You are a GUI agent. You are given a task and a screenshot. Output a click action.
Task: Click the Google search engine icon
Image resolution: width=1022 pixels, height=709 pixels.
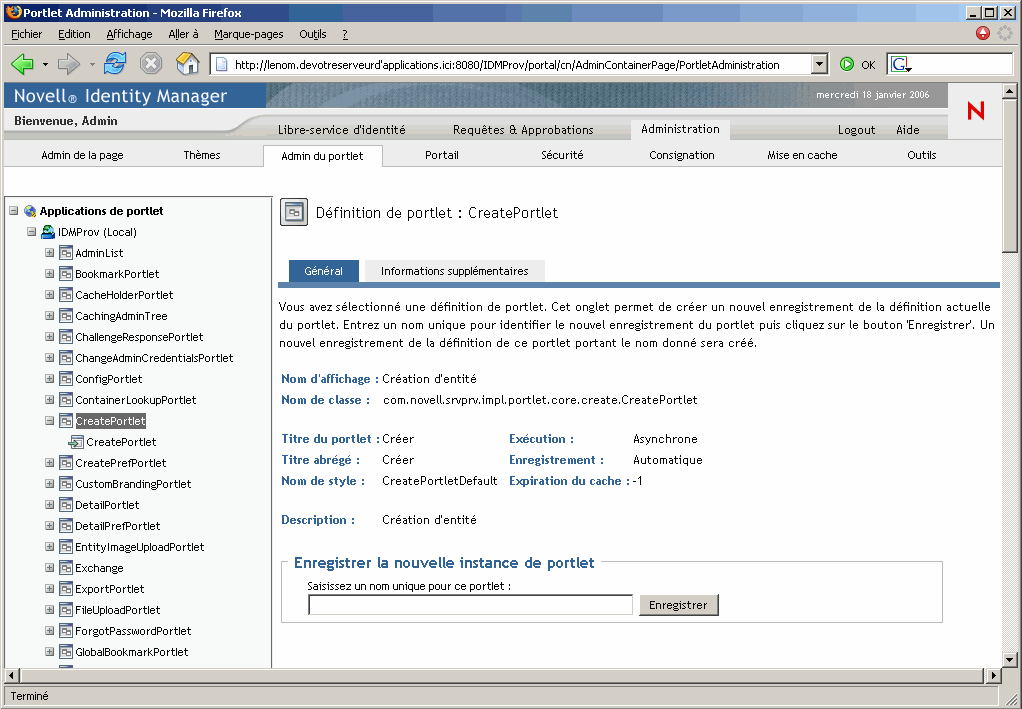click(x=899, y=64)
